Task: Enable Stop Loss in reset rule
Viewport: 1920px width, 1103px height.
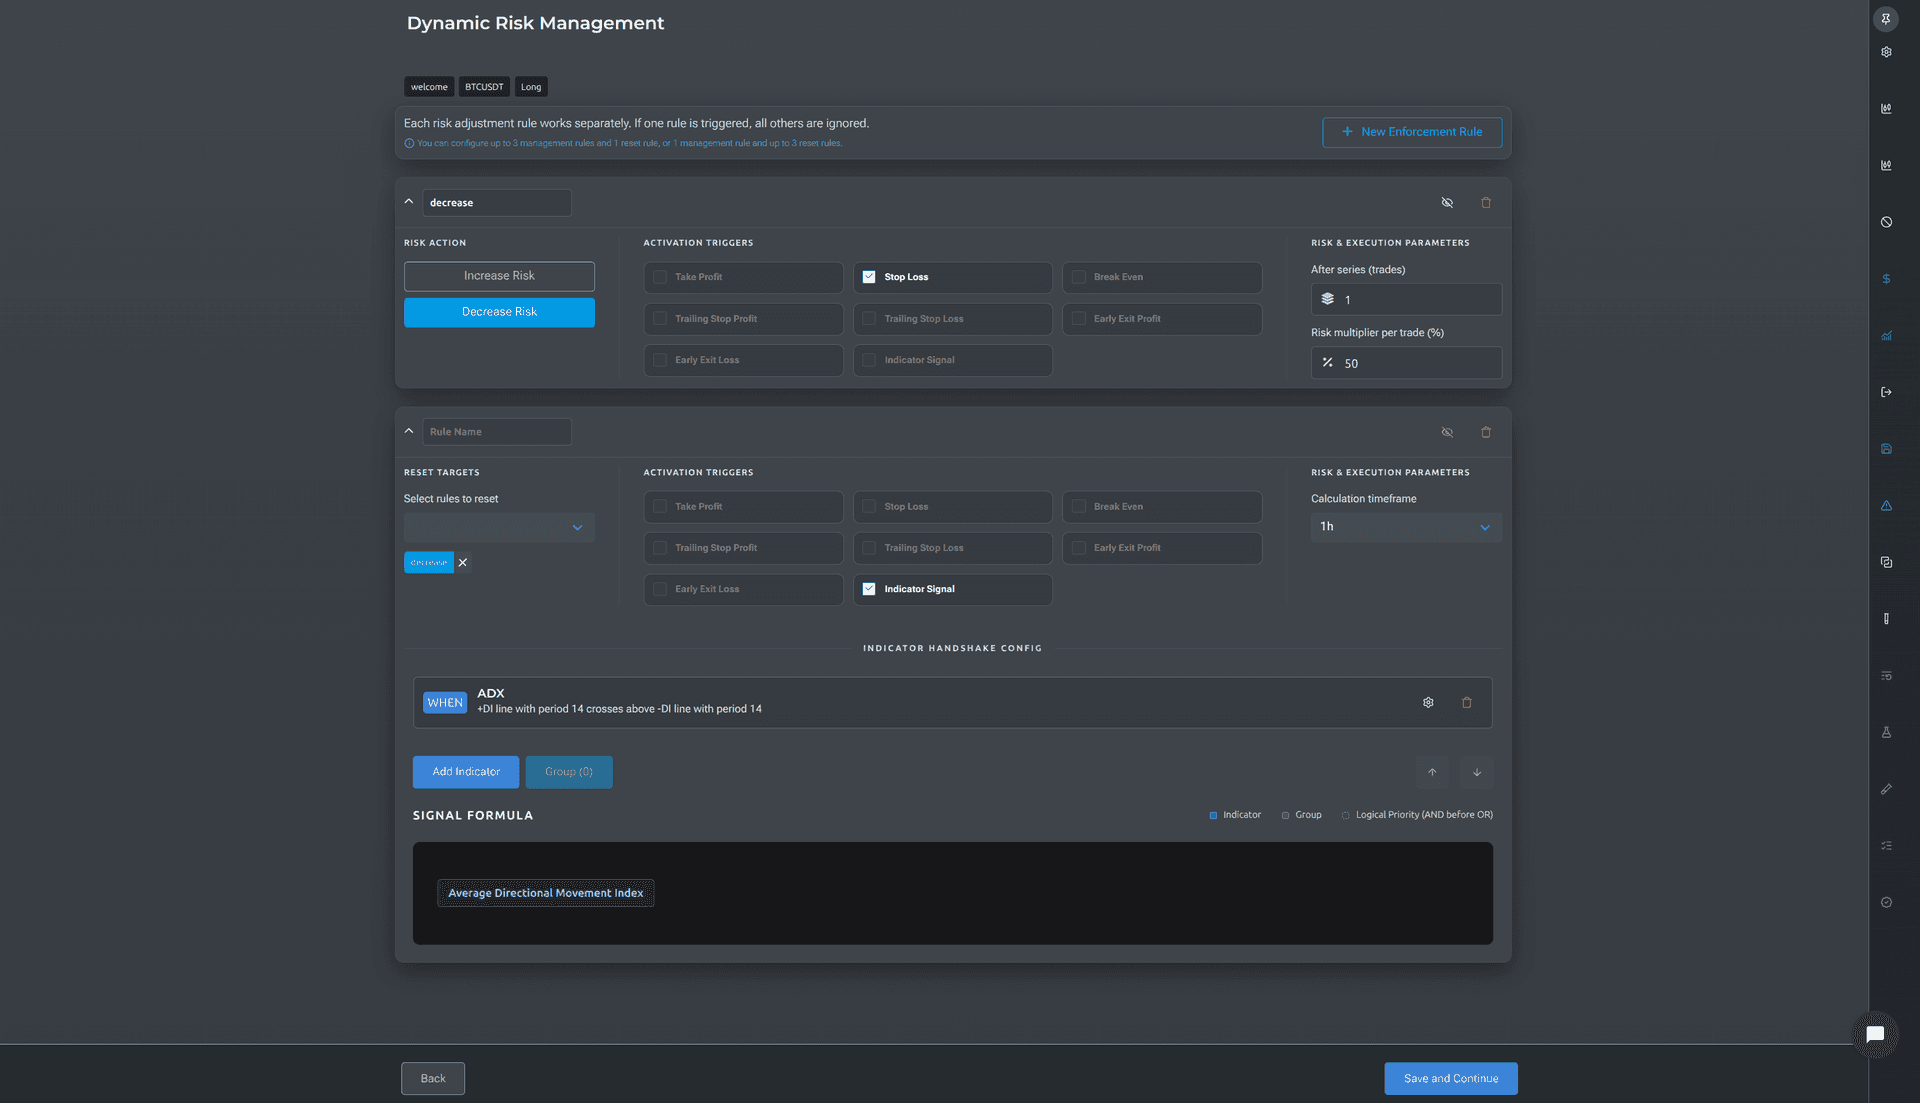Action: (x=869, y=507)
